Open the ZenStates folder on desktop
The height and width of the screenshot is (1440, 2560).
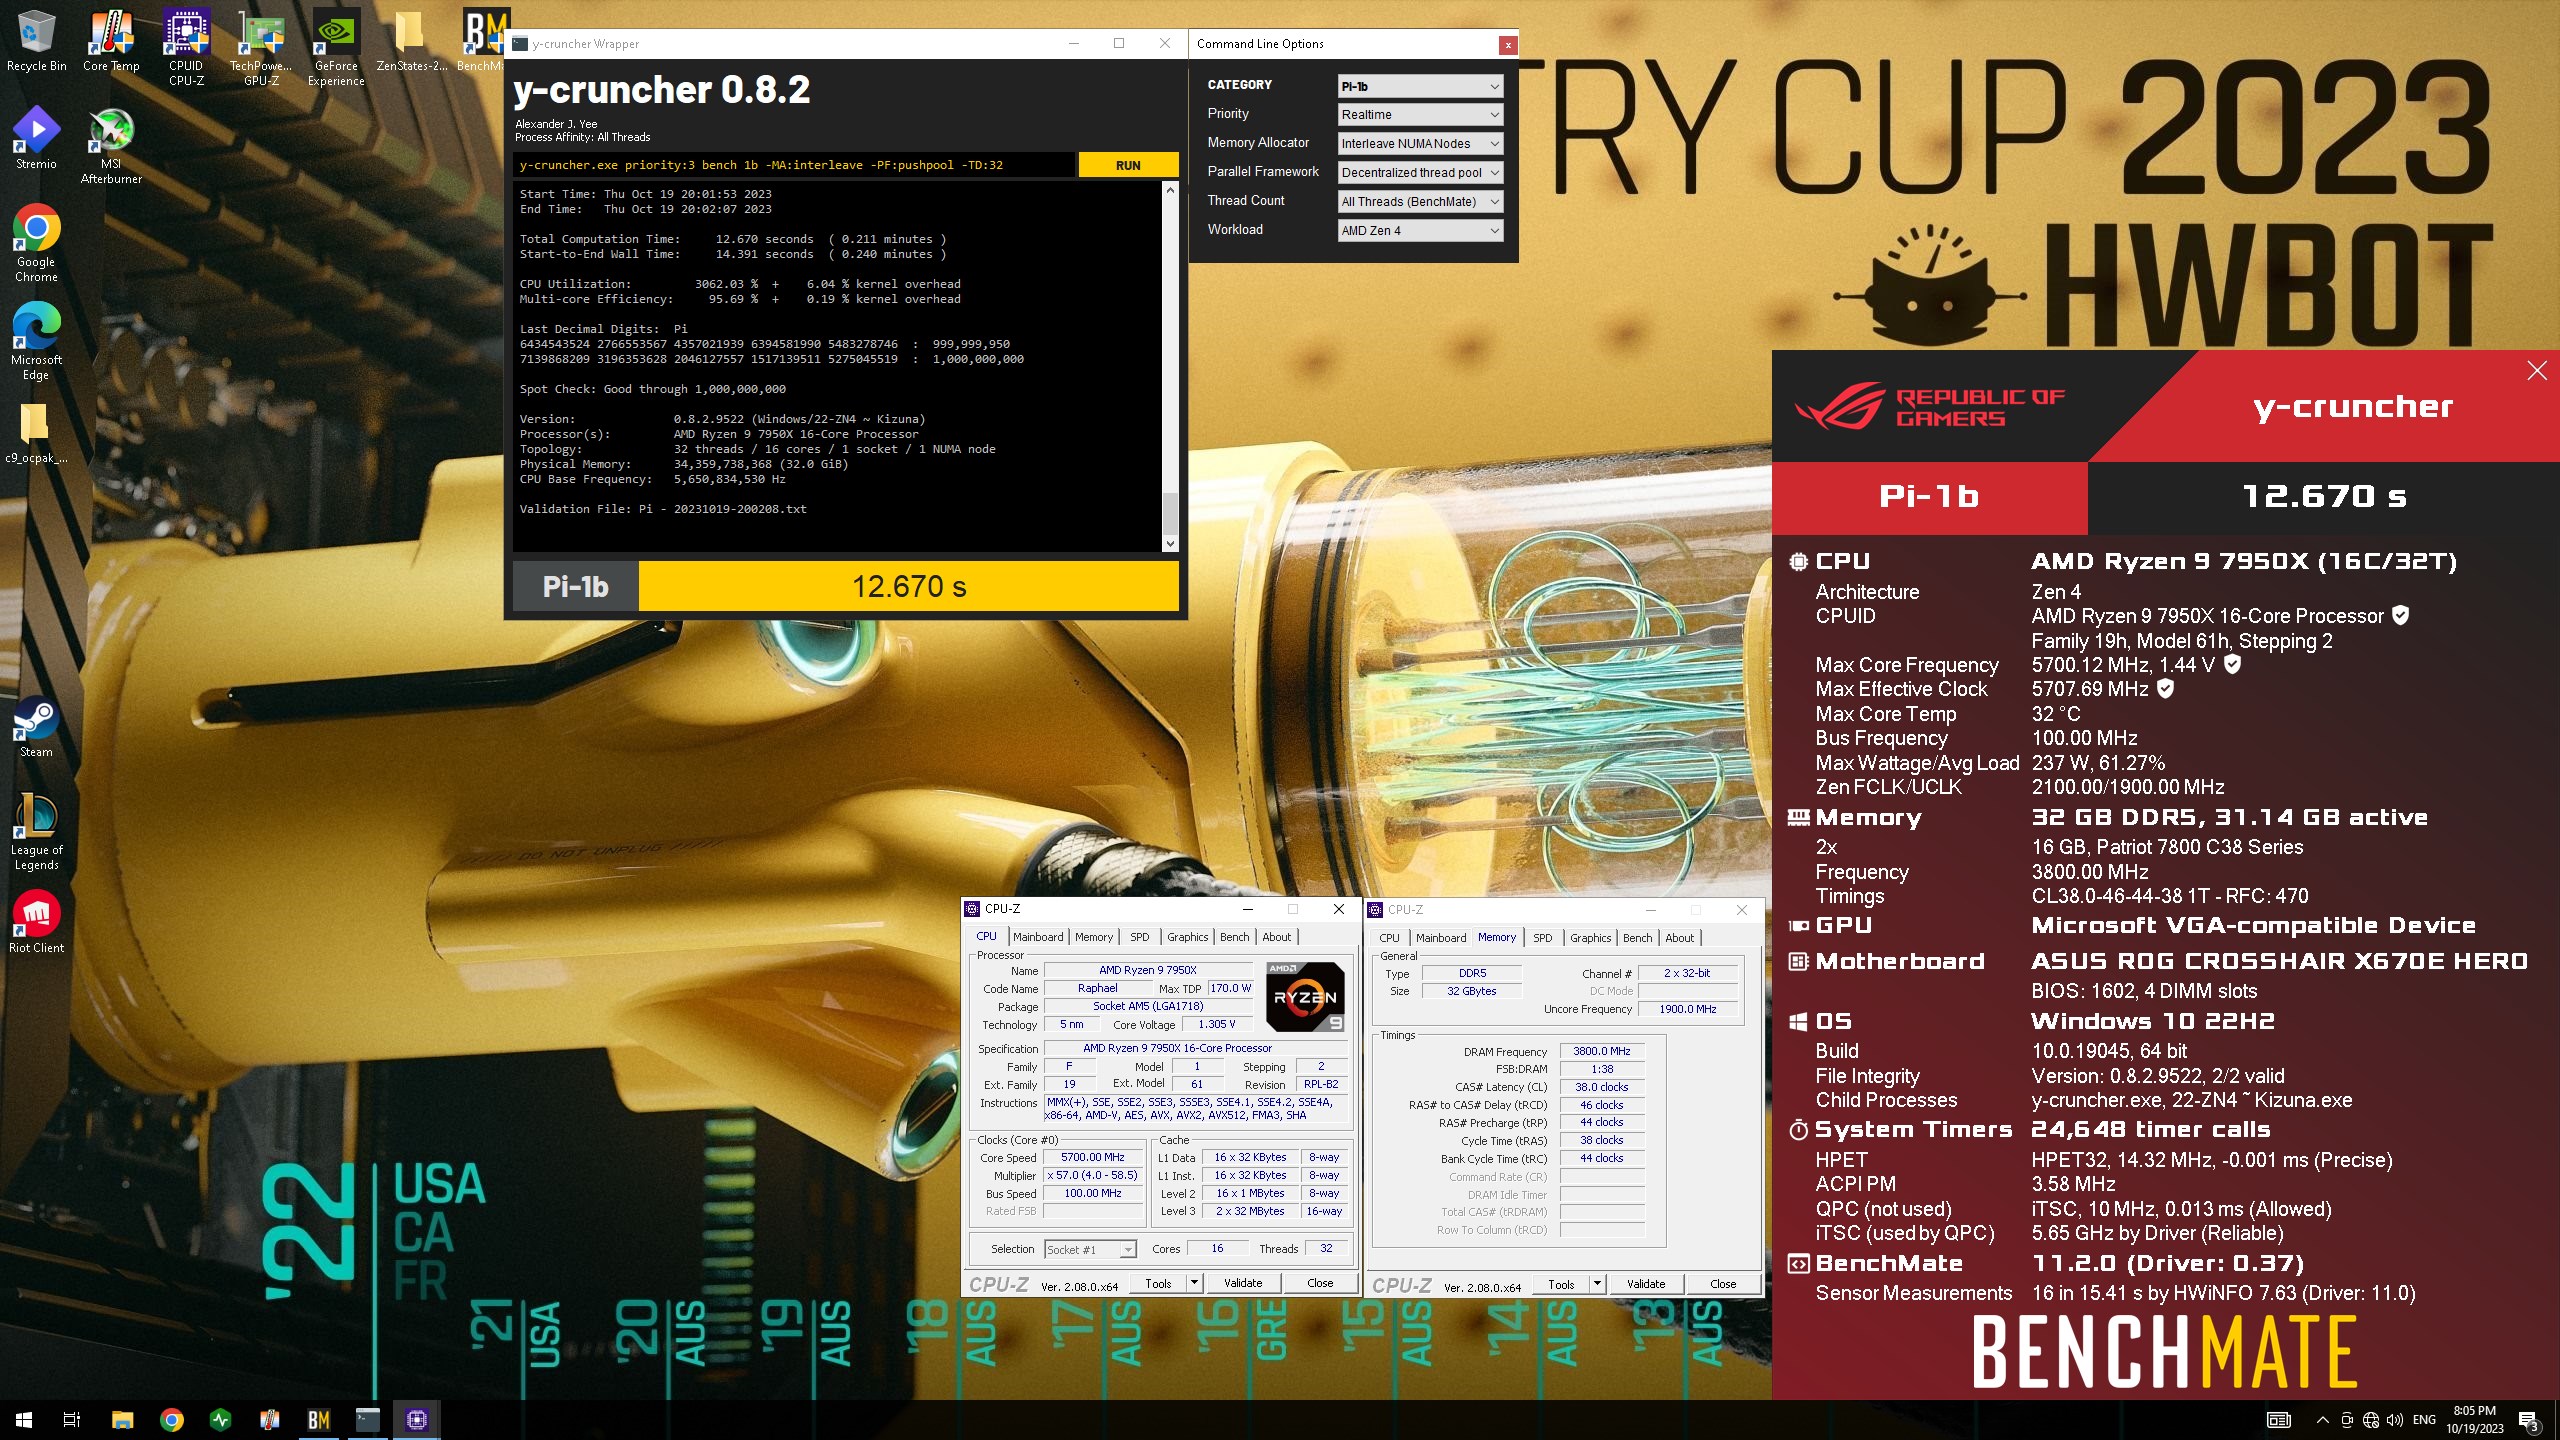point(411,42)
